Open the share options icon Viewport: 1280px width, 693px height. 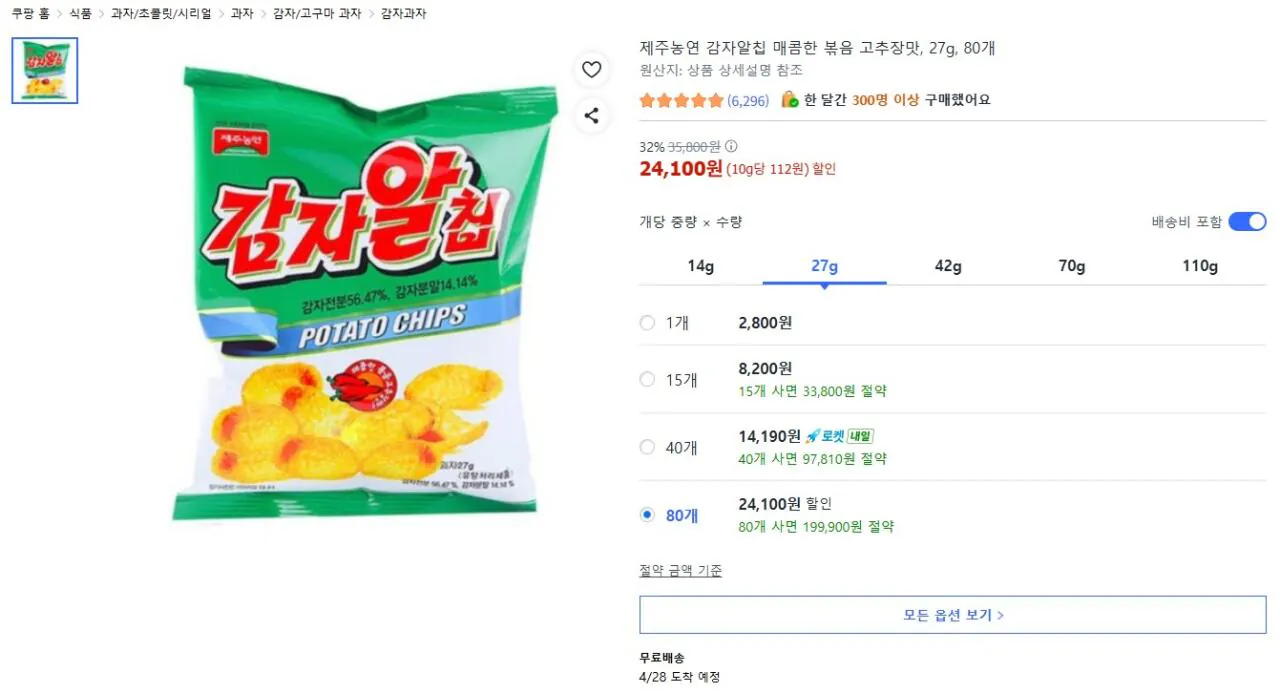[x=591, y=115]
